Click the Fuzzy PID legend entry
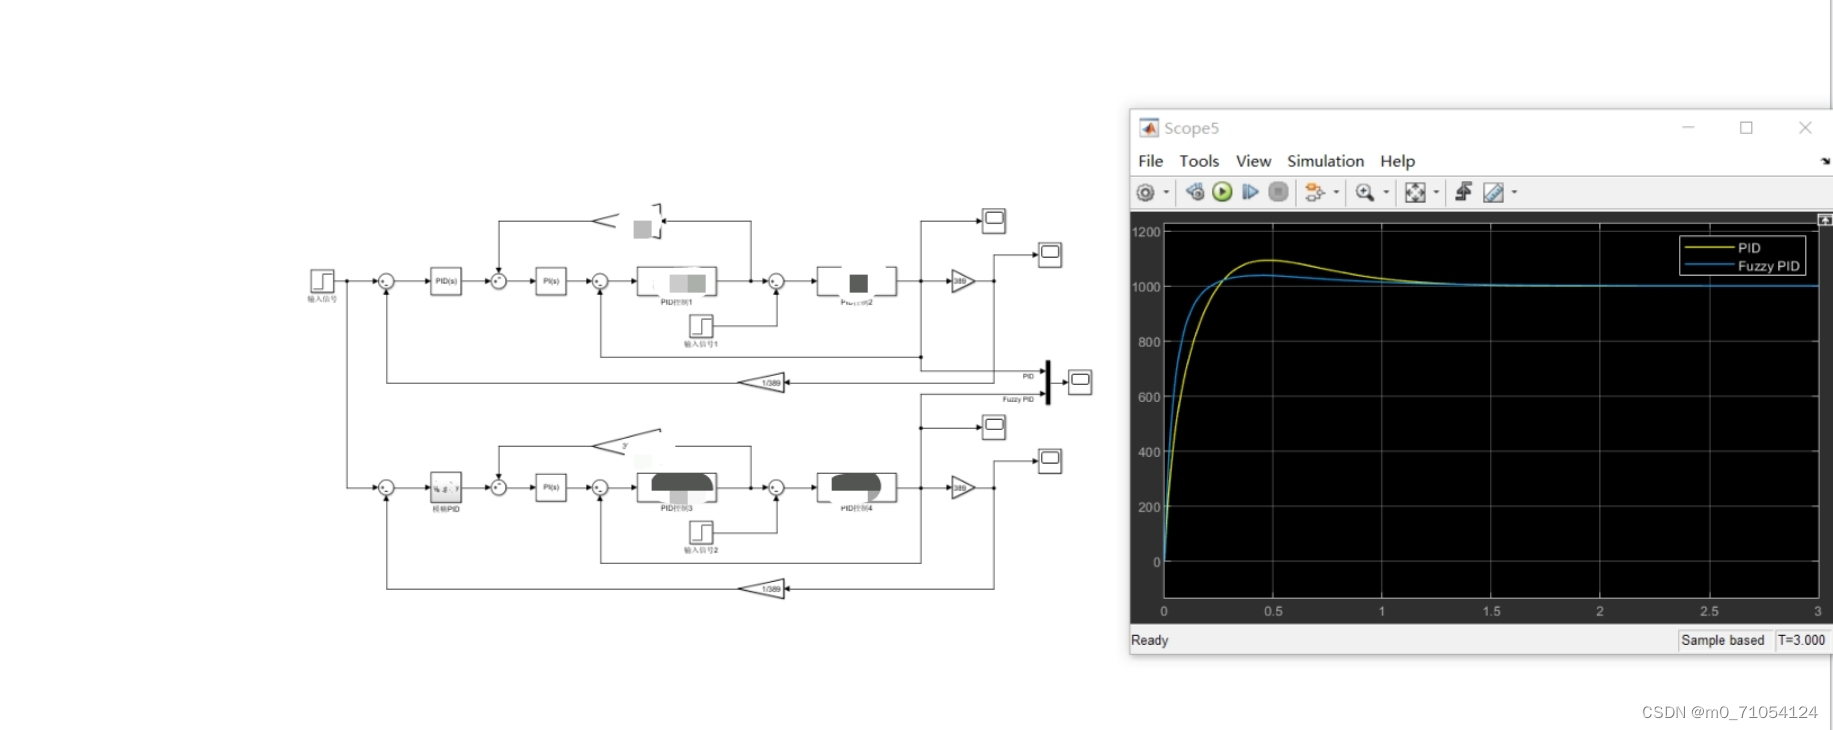The height and width of the screenshot is (730, 1833). click(x=1742, y=266)
